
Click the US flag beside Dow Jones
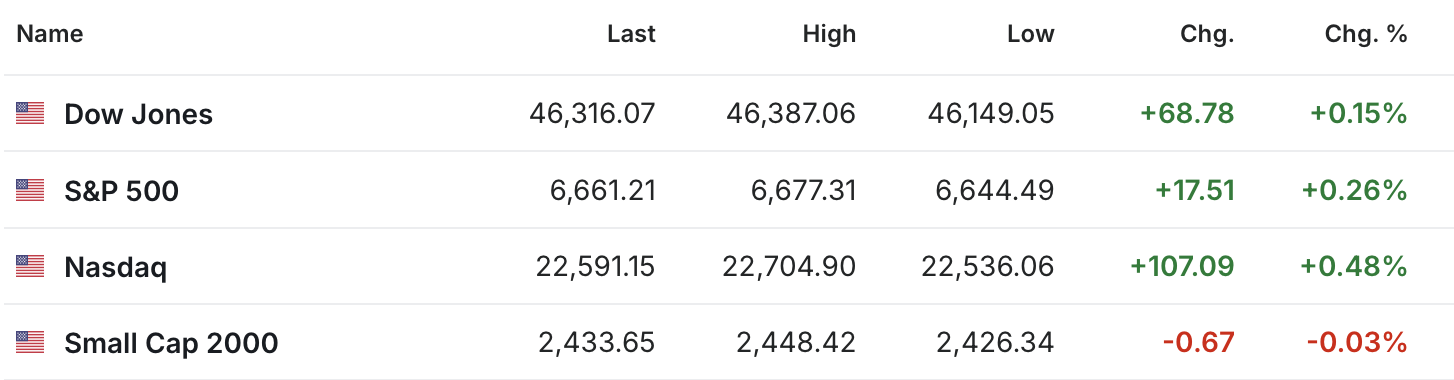[x=30, y=114]
